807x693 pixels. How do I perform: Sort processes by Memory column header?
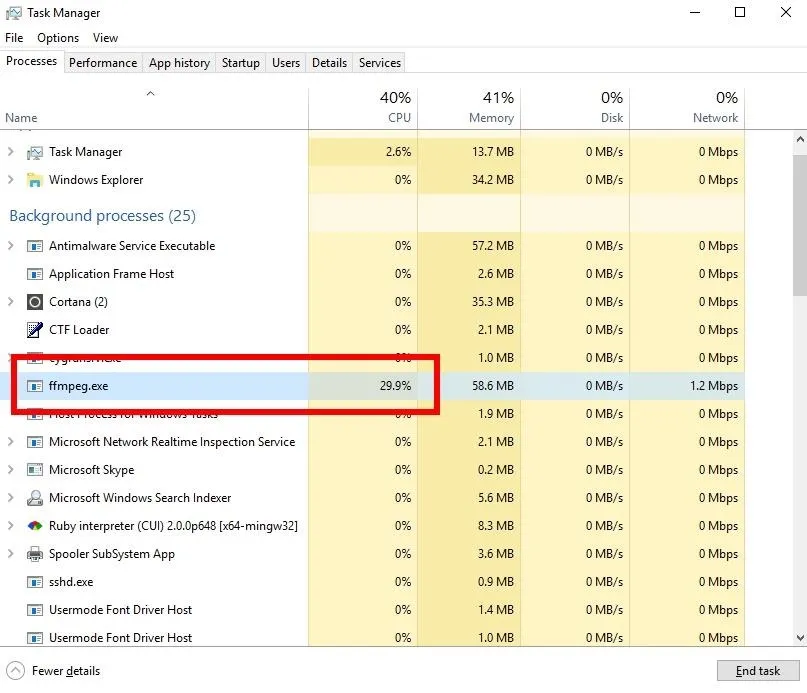(x=469, y=108)
